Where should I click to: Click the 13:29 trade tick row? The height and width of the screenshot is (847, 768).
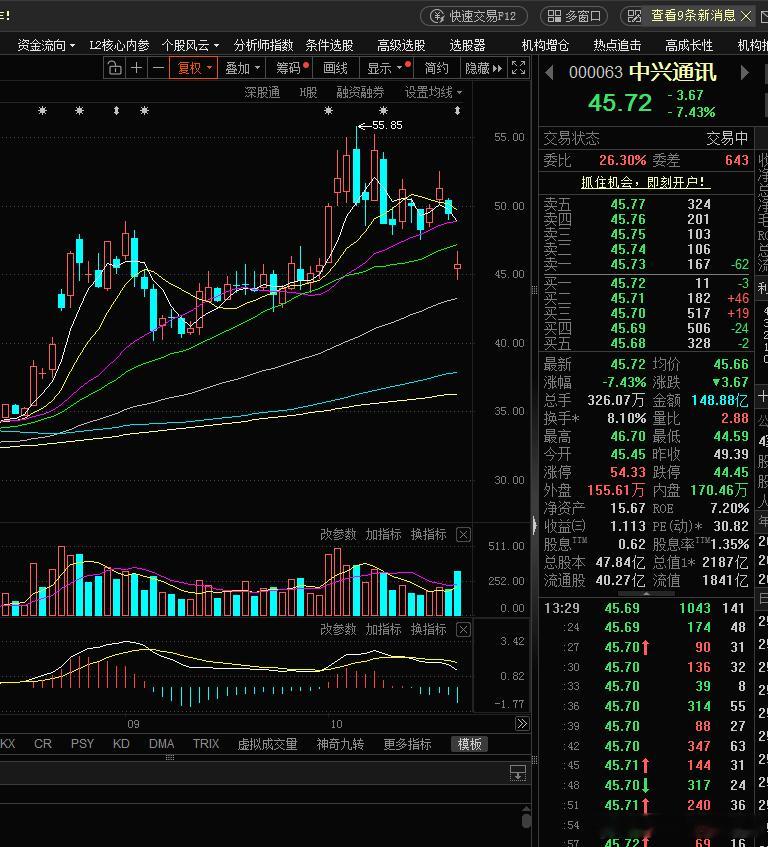(645, 608)
